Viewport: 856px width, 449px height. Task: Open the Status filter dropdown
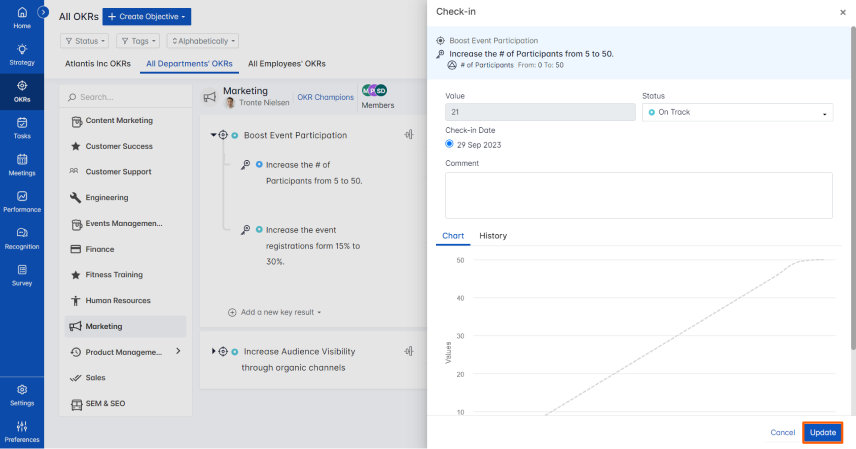[x=85, y=41]
